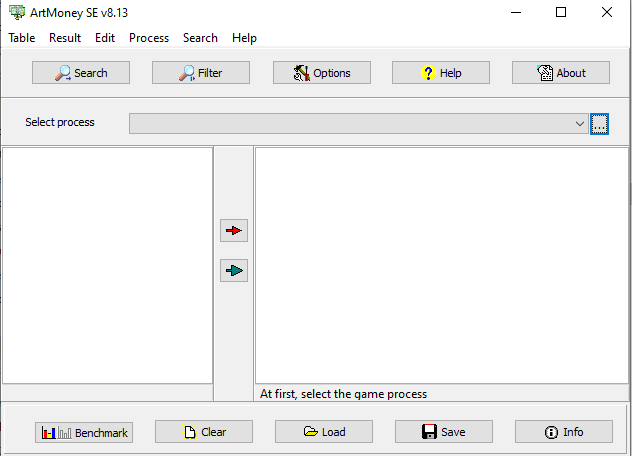Open the Search menu in the menu bar

click(200, 38)
